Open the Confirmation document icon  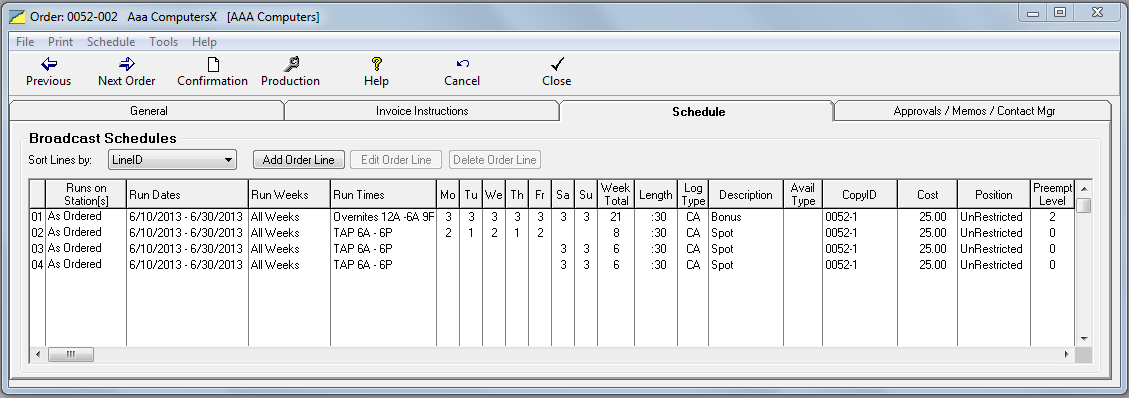(x=212, y=64)
